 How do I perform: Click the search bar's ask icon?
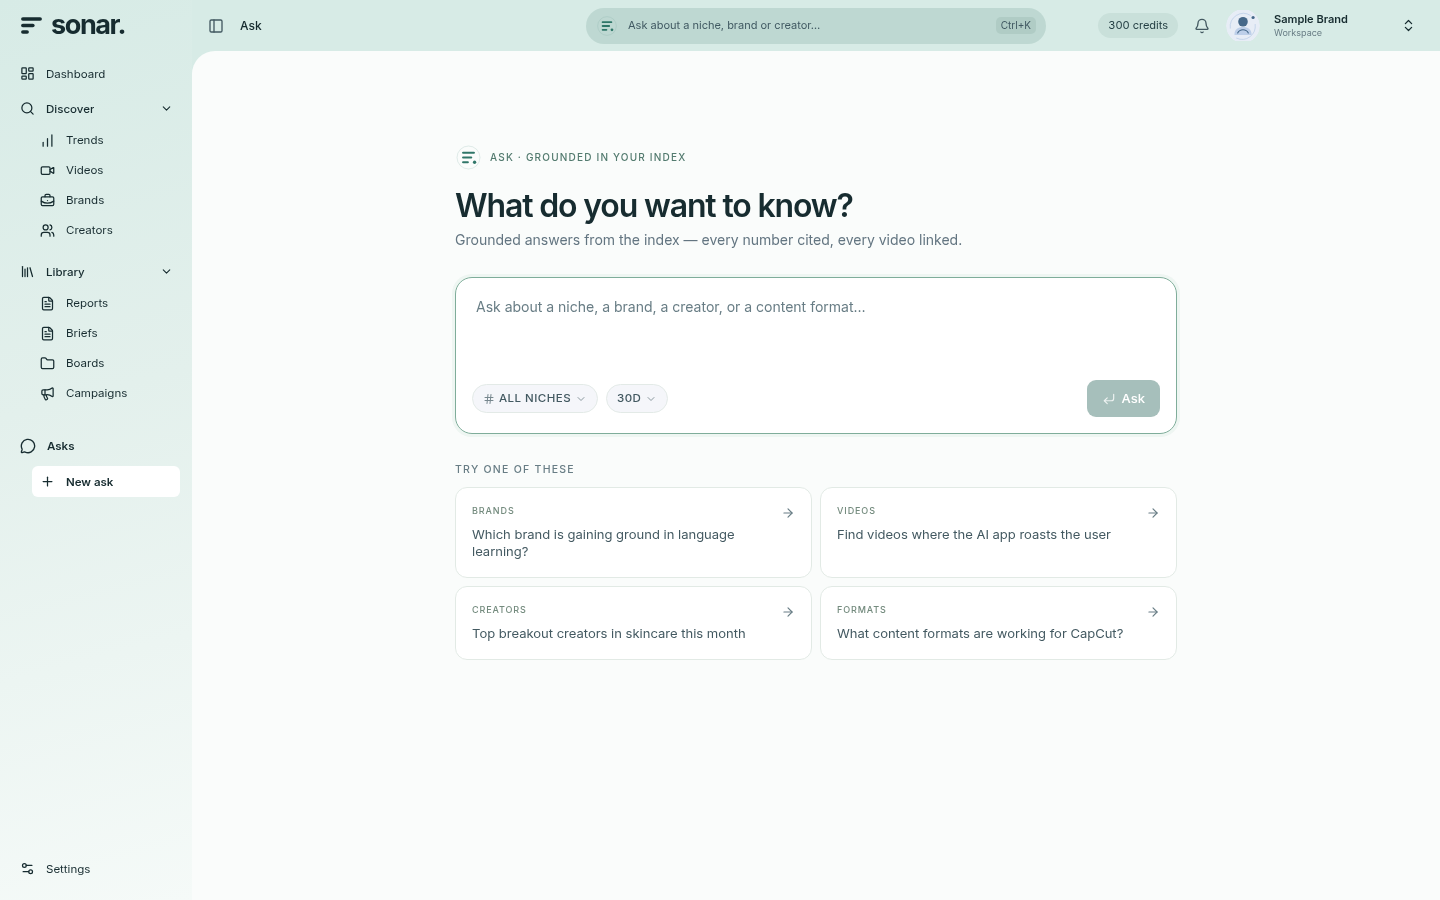(x=607, y=26)
